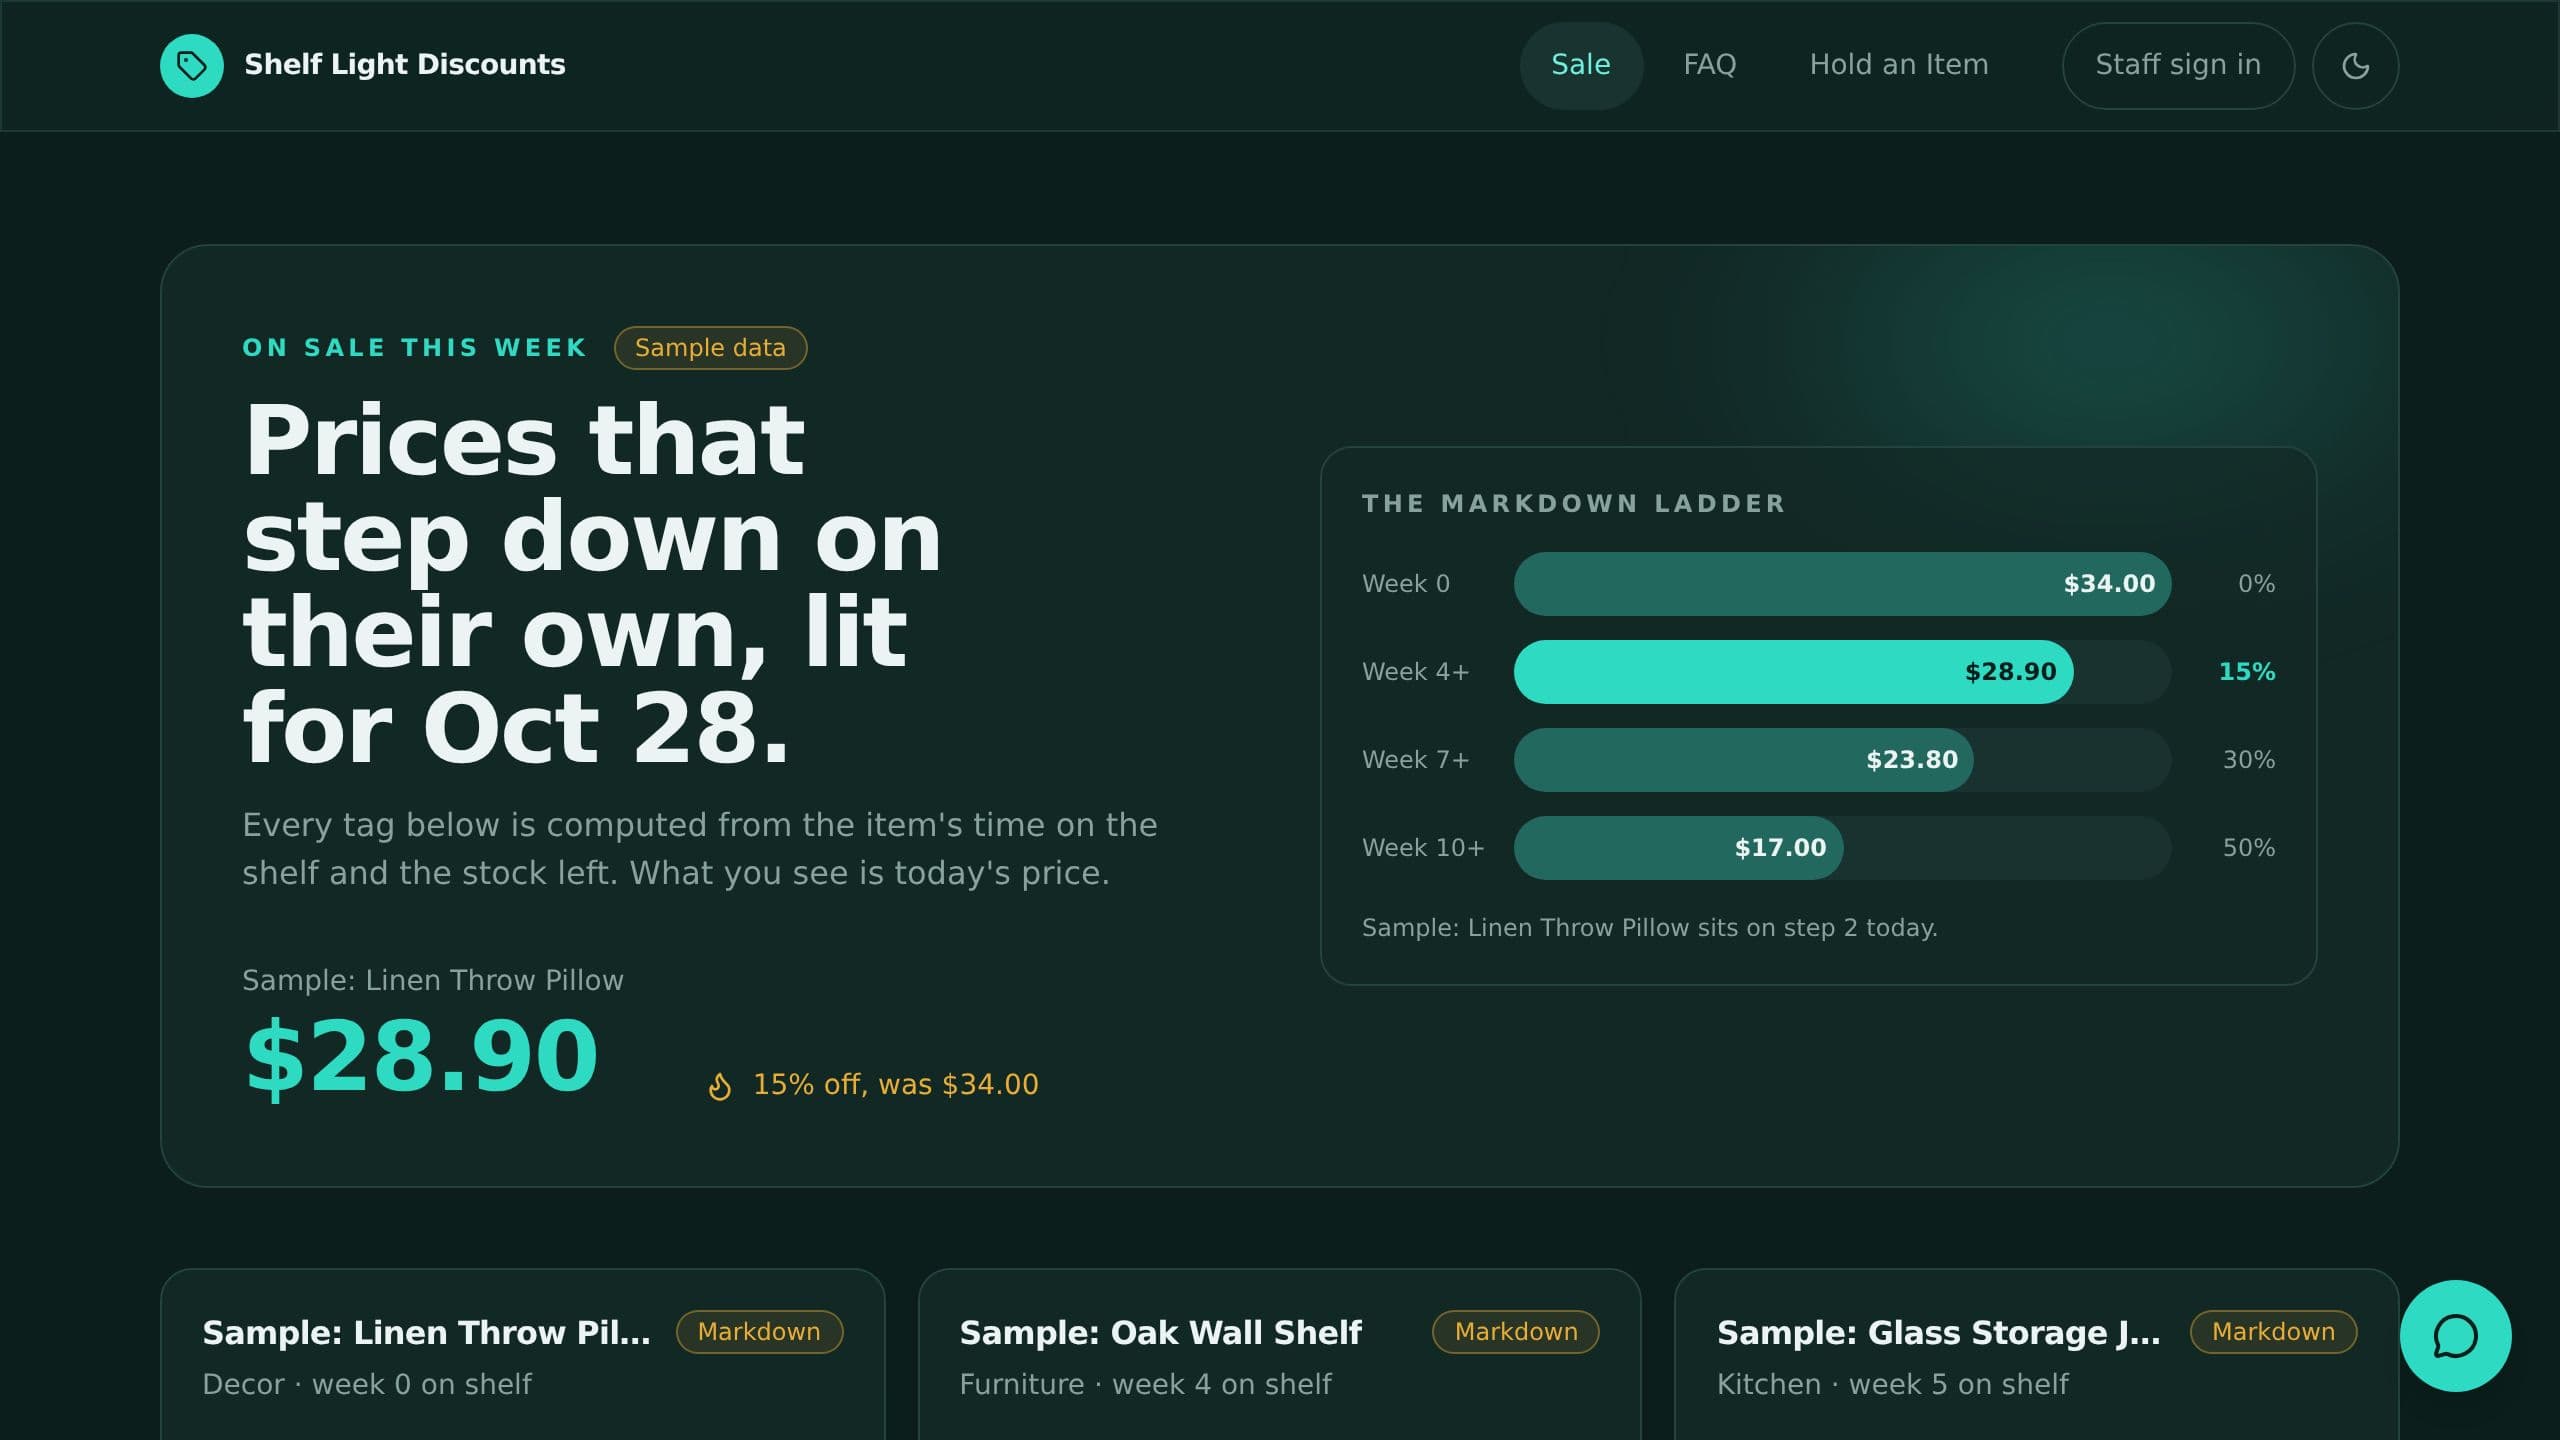2560x1440 pixels.
Task: Click the Week 7+ row label
Action: 1416,760
